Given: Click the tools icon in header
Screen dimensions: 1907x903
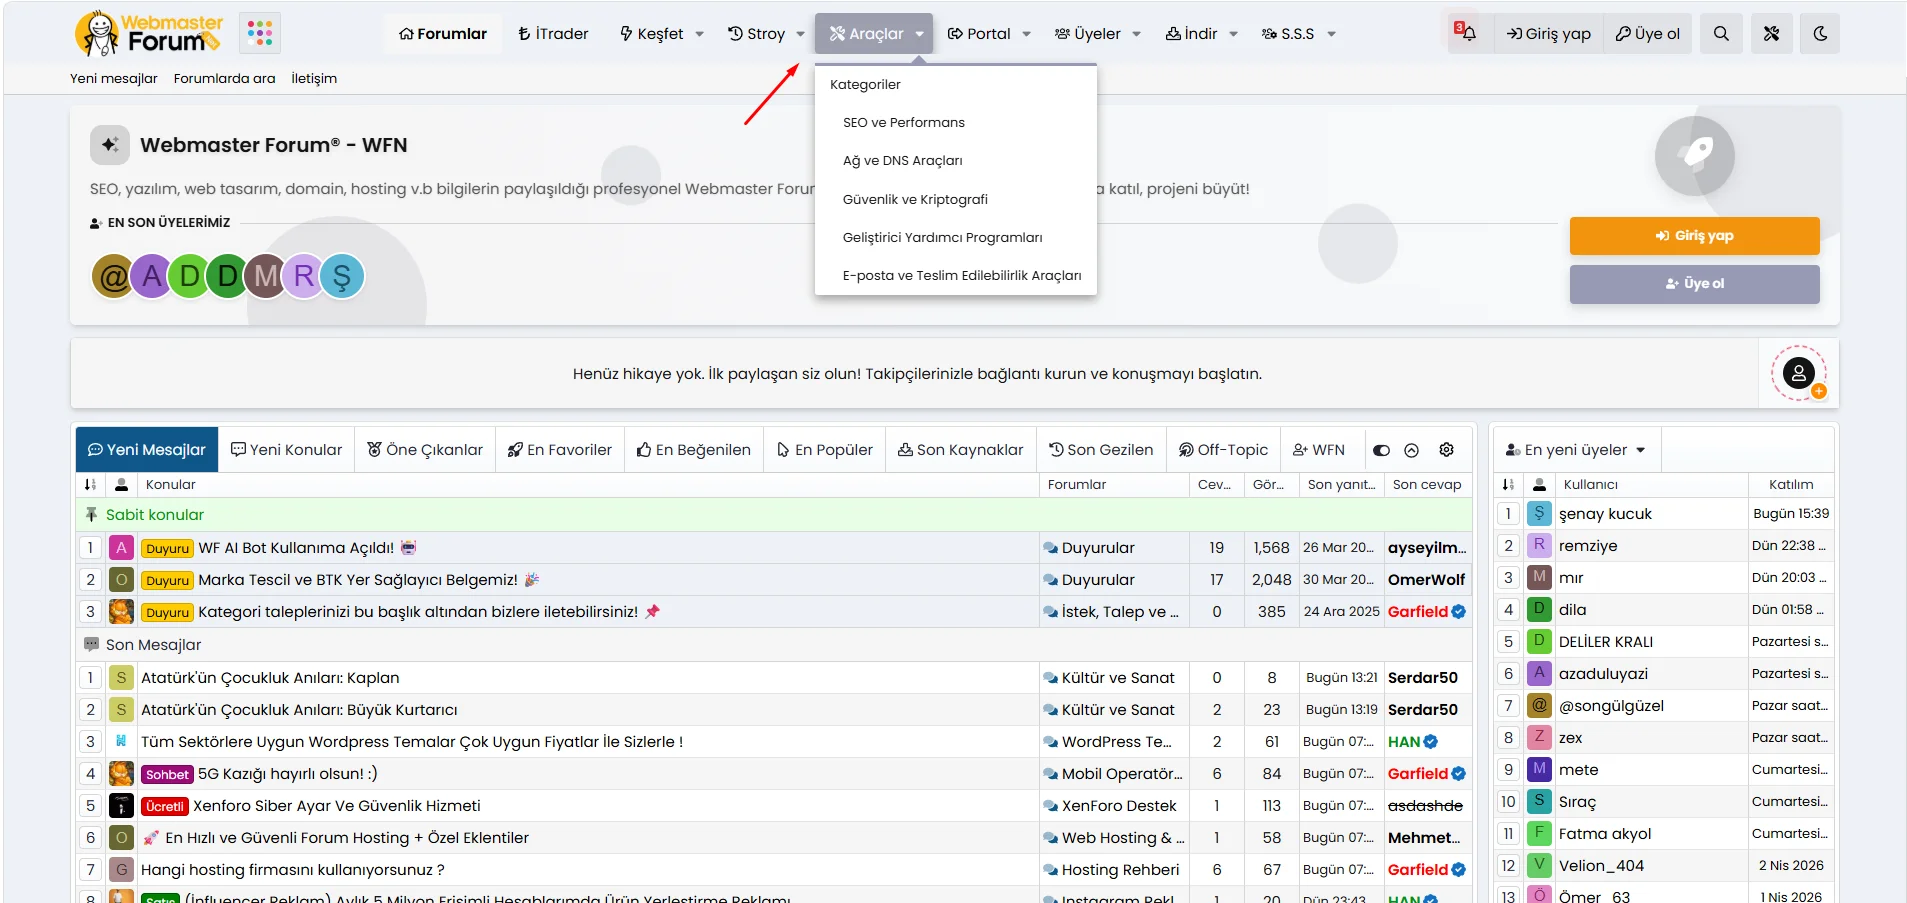Looking at the screenshot, I should [x=1771, y=33].
